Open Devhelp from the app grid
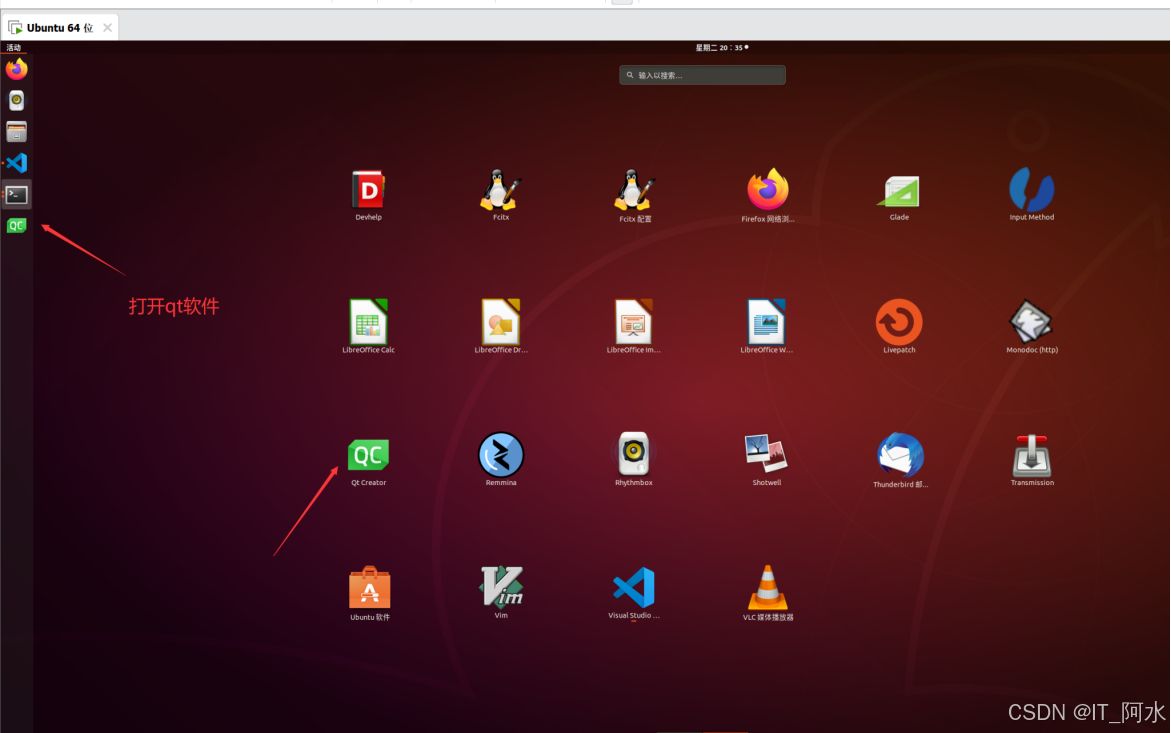Screen dimensions: 1171x733 (x=368, y=190)
